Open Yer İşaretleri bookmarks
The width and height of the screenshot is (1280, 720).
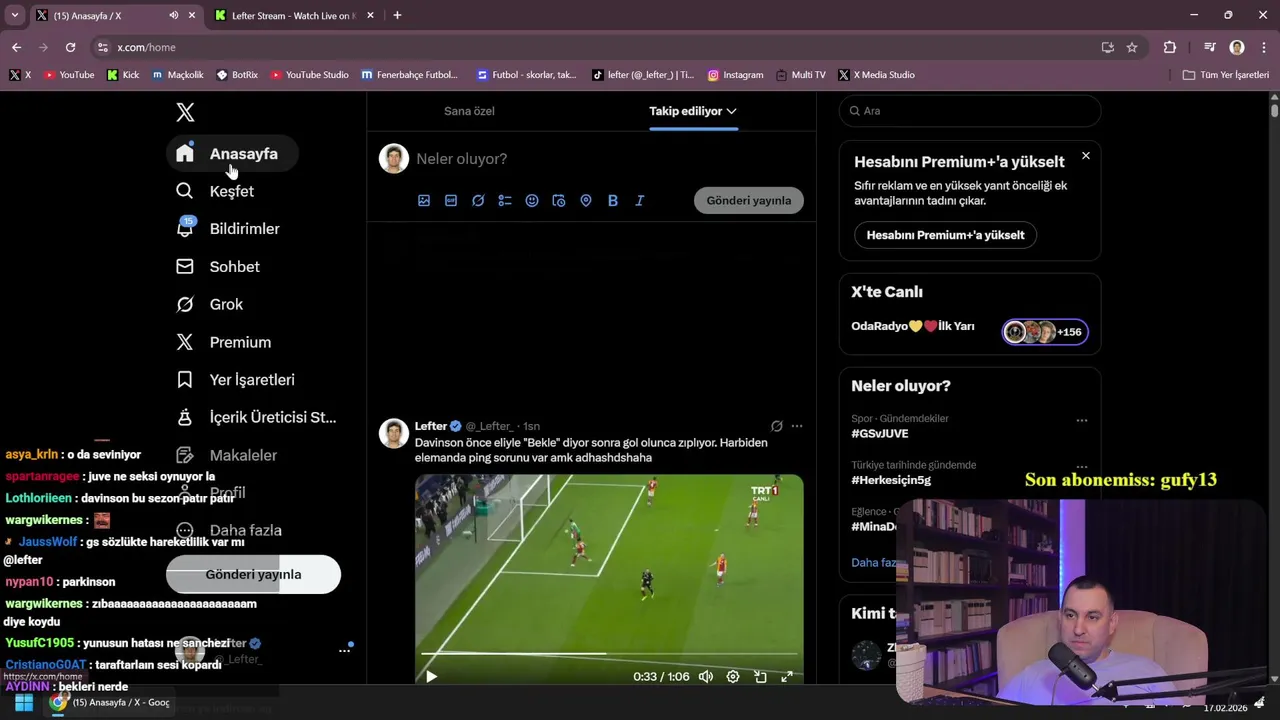(237, 380)
